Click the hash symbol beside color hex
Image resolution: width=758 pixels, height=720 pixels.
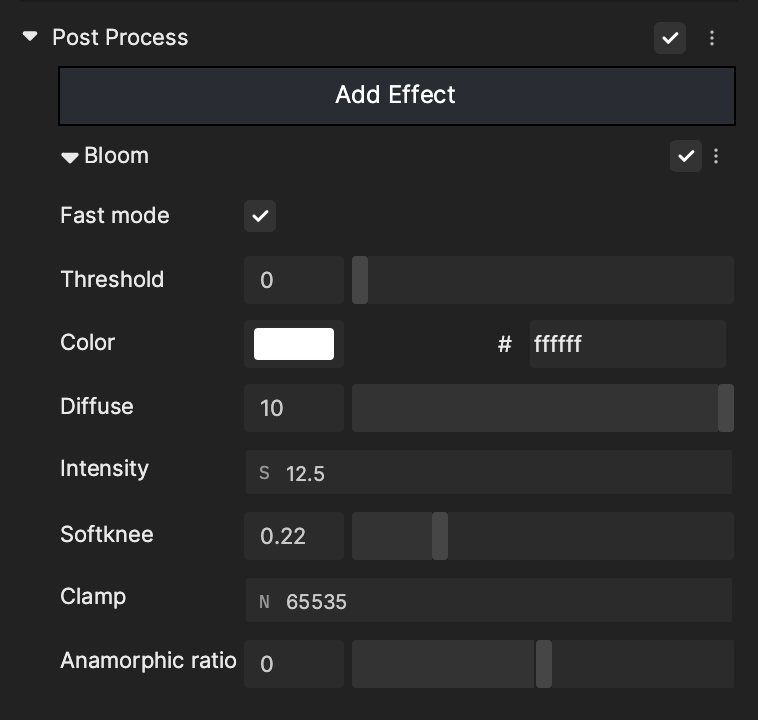click(x=505, y=344)
